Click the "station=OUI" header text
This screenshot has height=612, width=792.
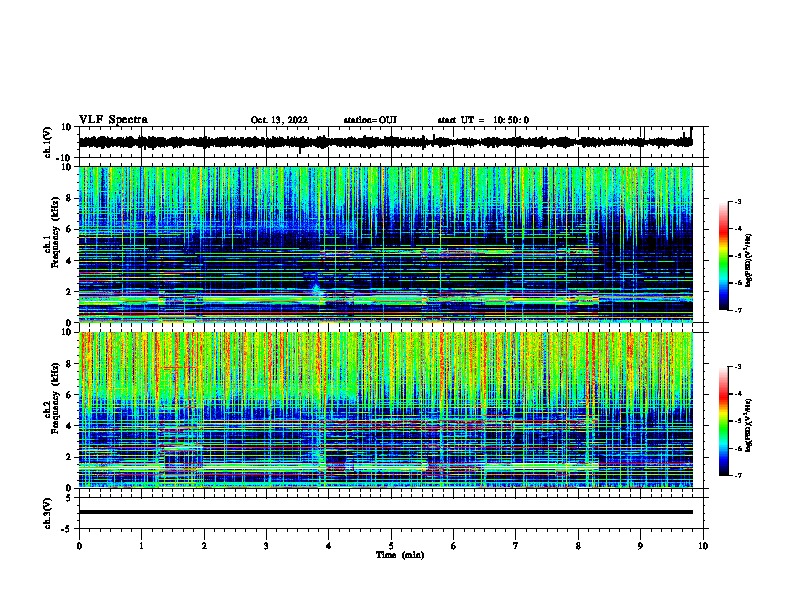(370, 120)
